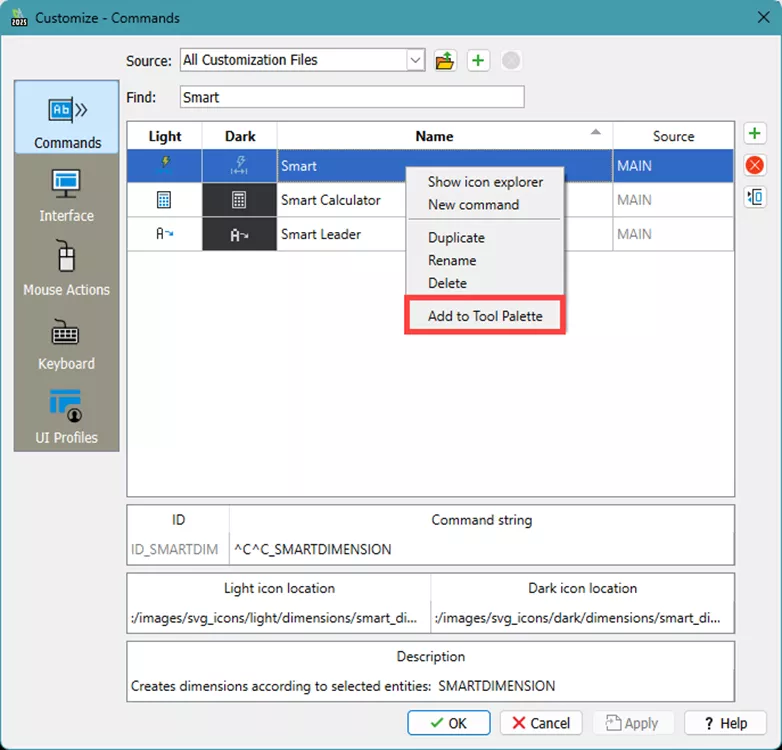Click the open customization file folder icon
782x750 pixels.
point(445,61)
